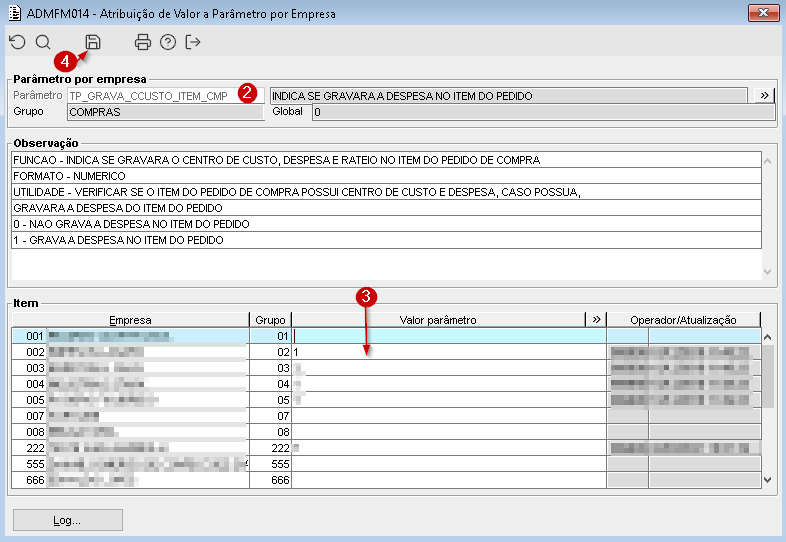Sort by the Empresa column header

[x=130, y=320]
